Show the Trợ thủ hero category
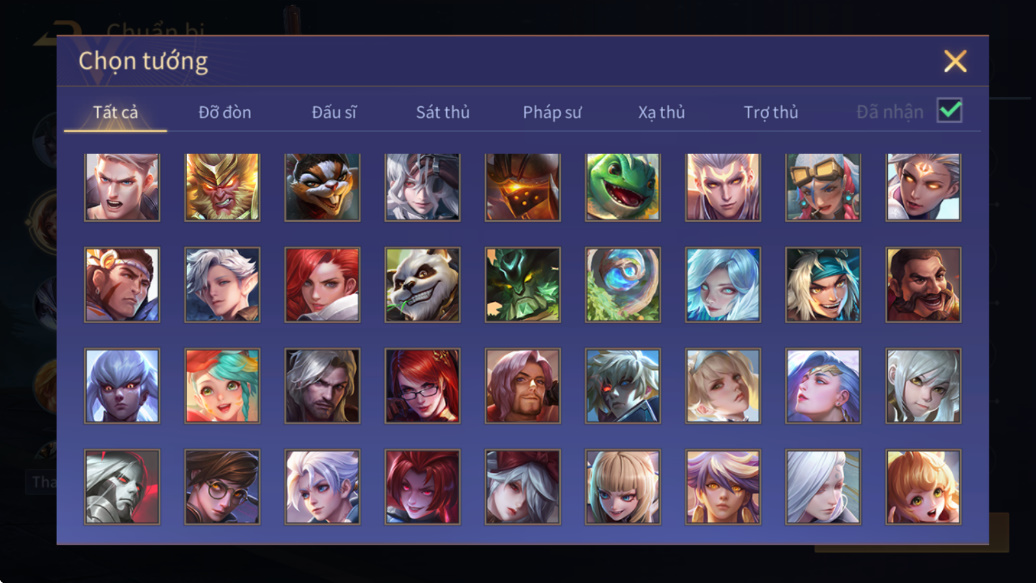The width and height of the screenshot is (1036, 583). (x=771, y=112)
